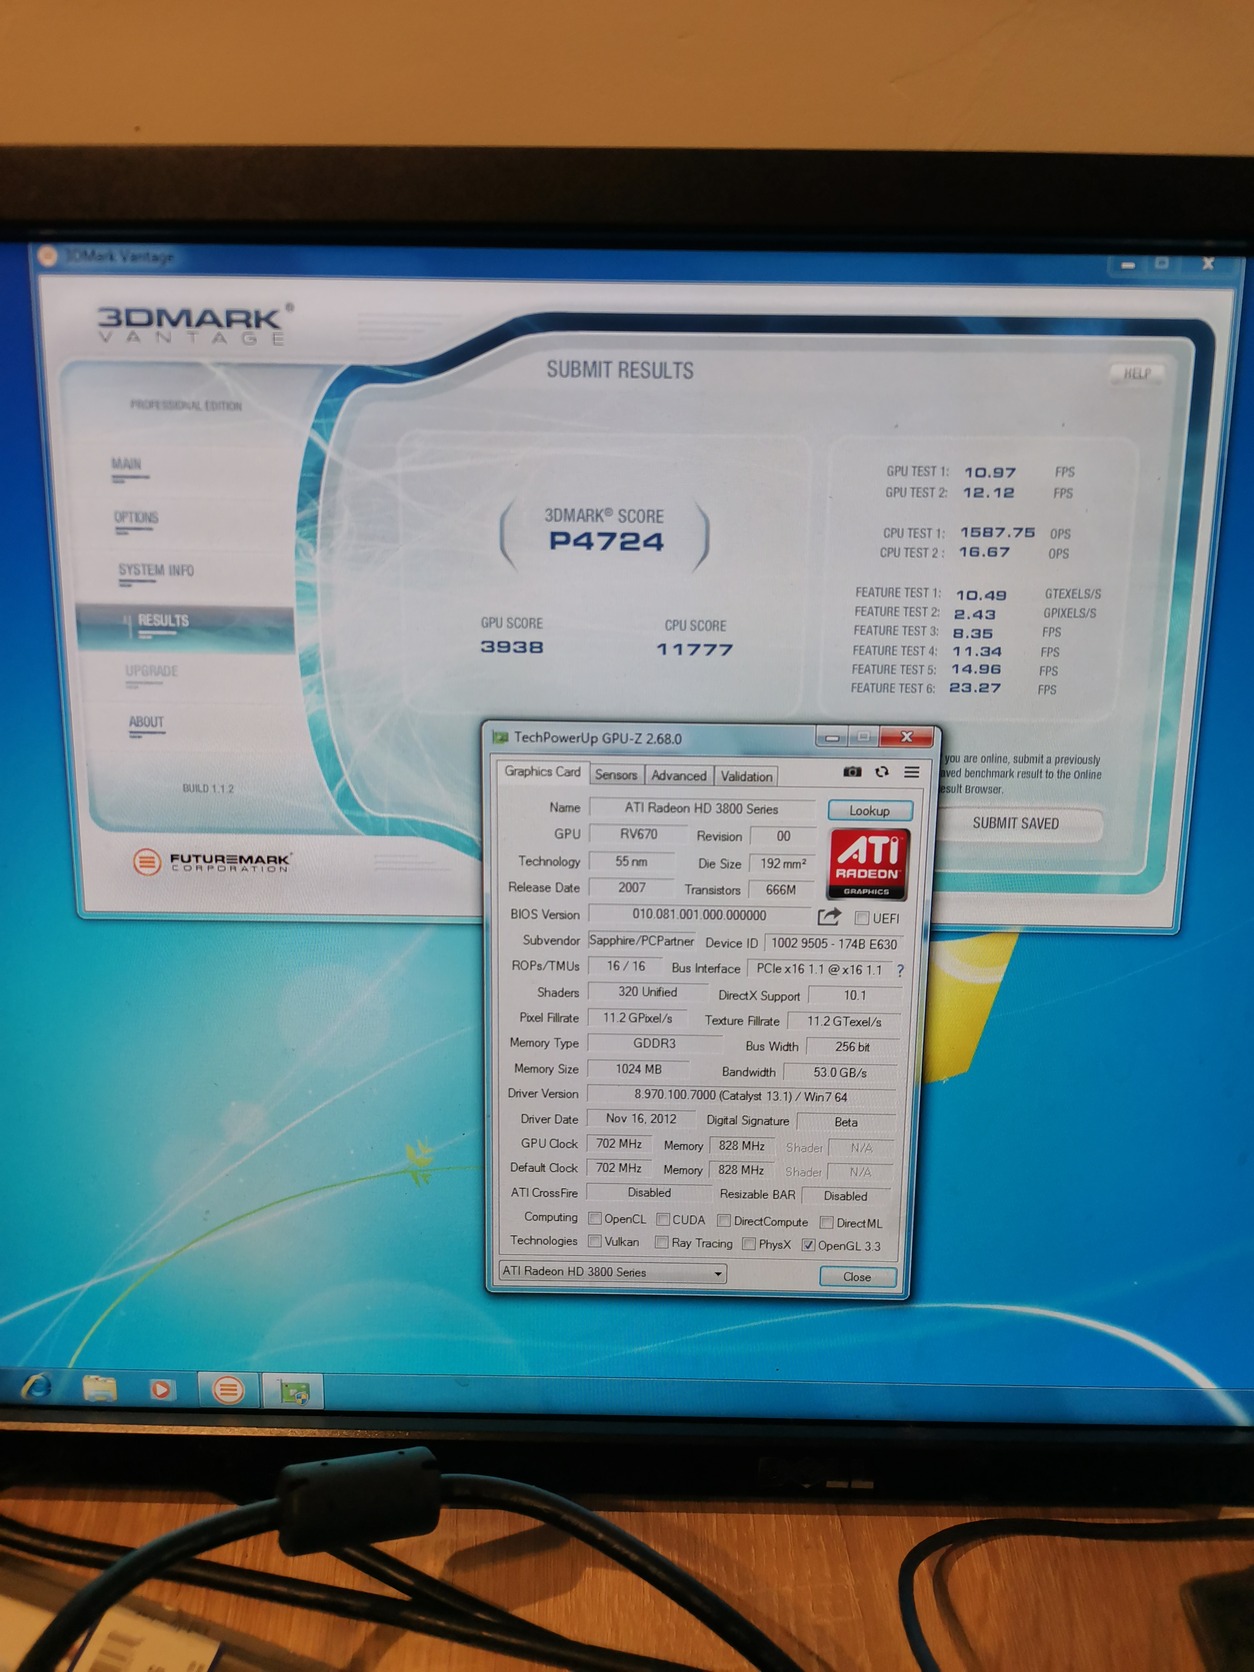Toggle the Ray Tracing checkbox

(x=662, y=1243)
